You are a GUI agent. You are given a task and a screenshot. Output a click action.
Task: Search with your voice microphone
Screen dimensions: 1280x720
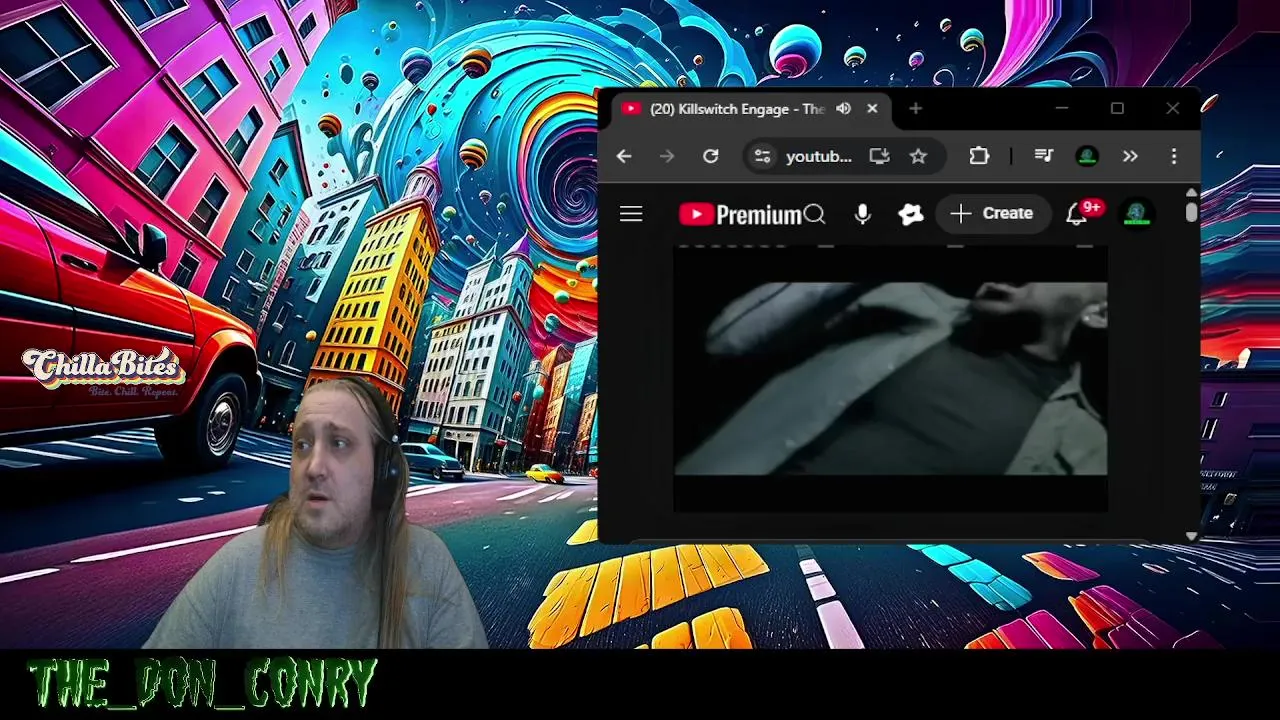tap(863, 214)
